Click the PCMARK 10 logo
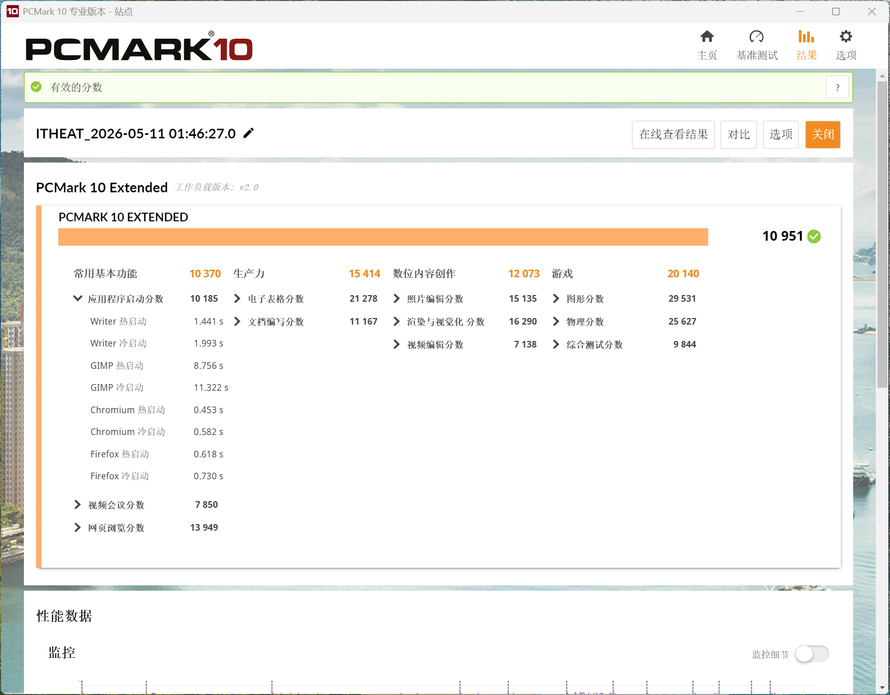 [x=139, y=48]
